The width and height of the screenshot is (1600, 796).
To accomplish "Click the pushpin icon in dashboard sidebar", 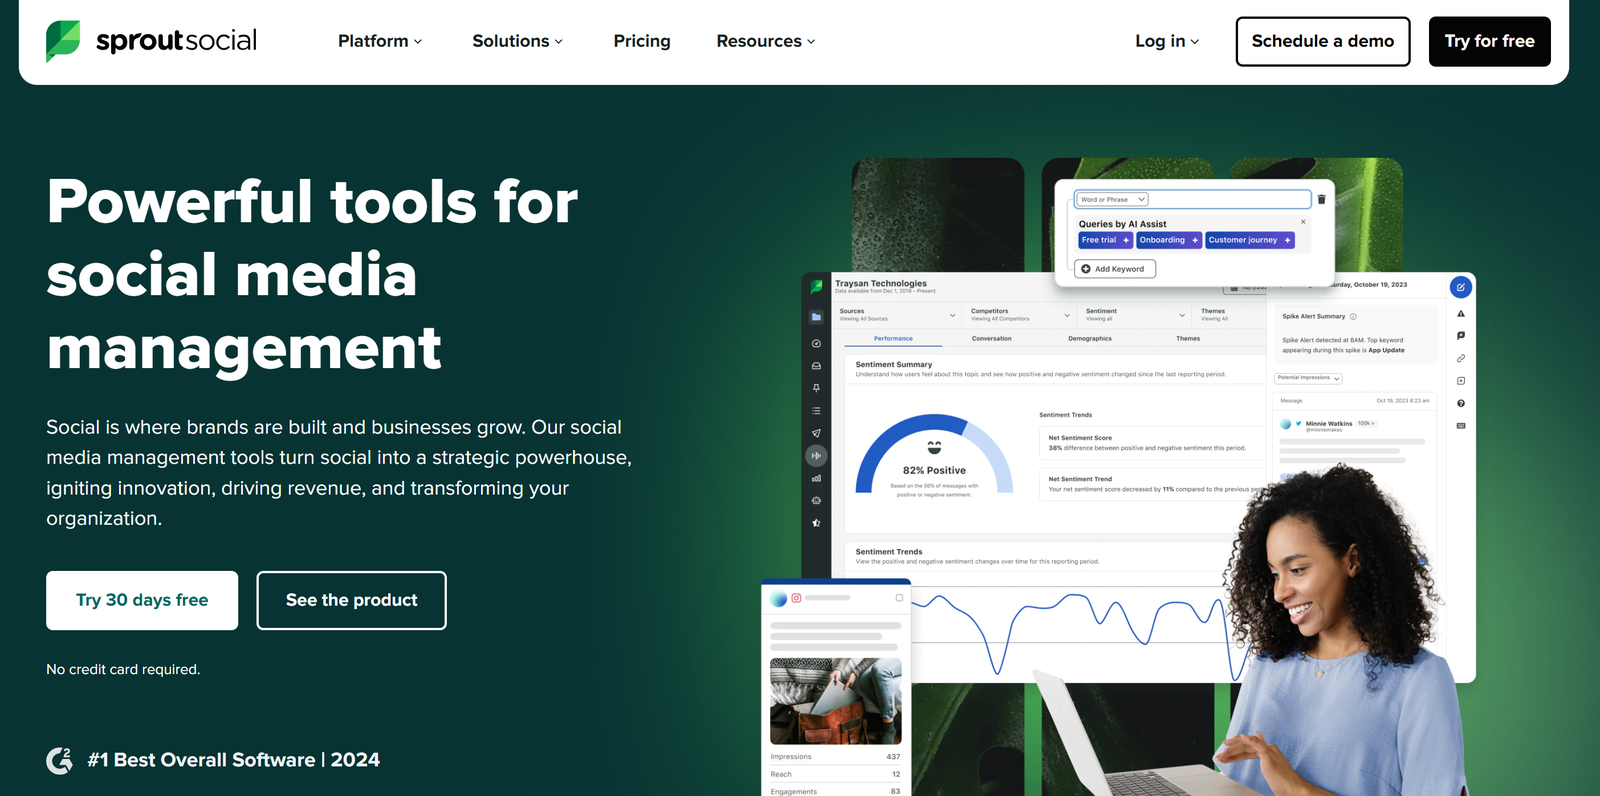I will [x=816, y=388].
